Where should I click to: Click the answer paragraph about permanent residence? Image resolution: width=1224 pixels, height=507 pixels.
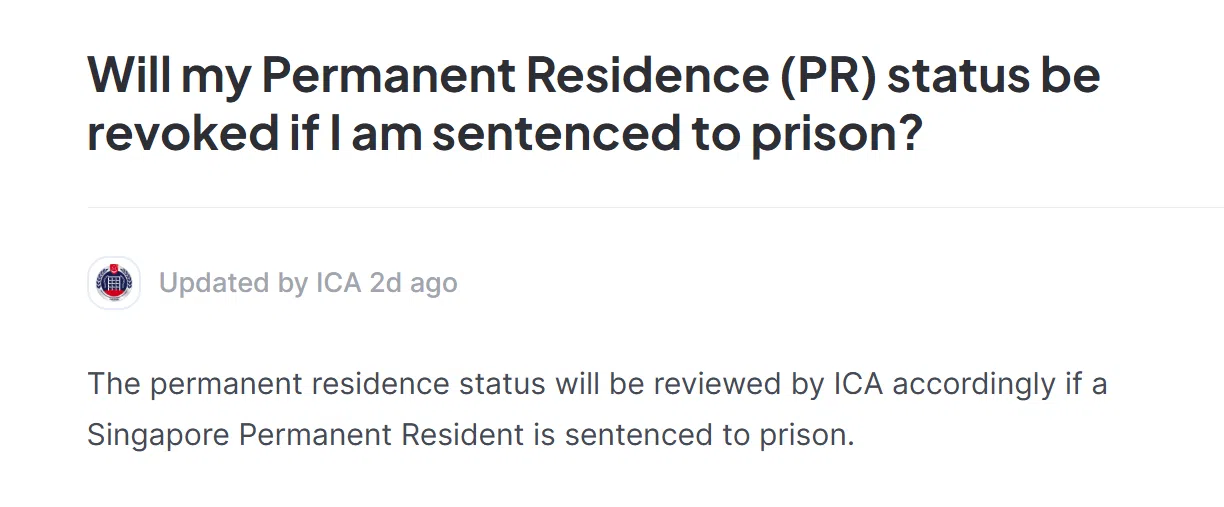coord(596,409)
